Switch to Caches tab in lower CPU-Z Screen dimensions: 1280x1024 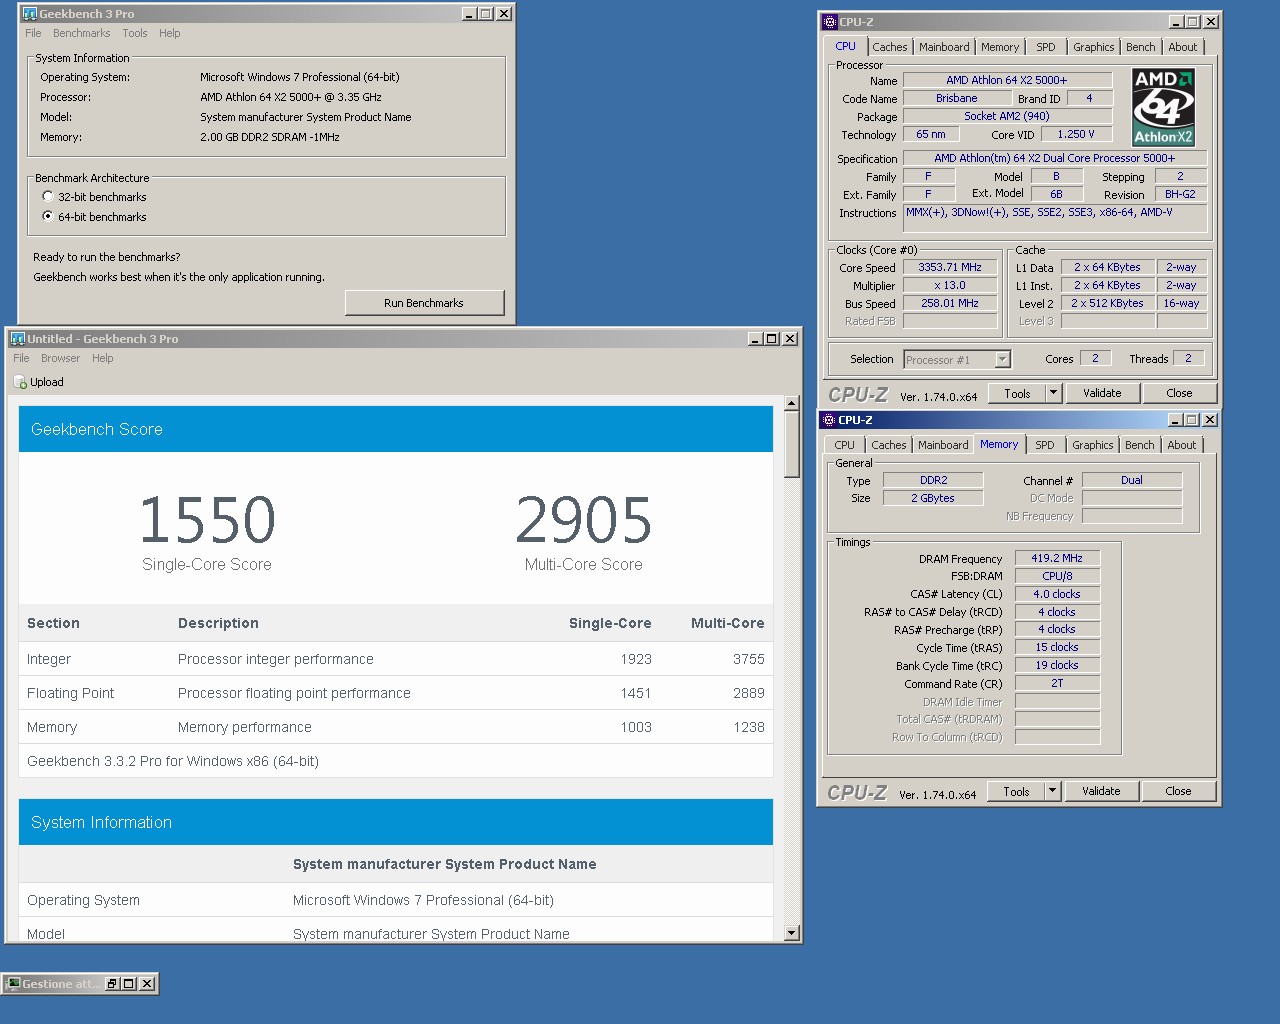[x=888, y=445]
